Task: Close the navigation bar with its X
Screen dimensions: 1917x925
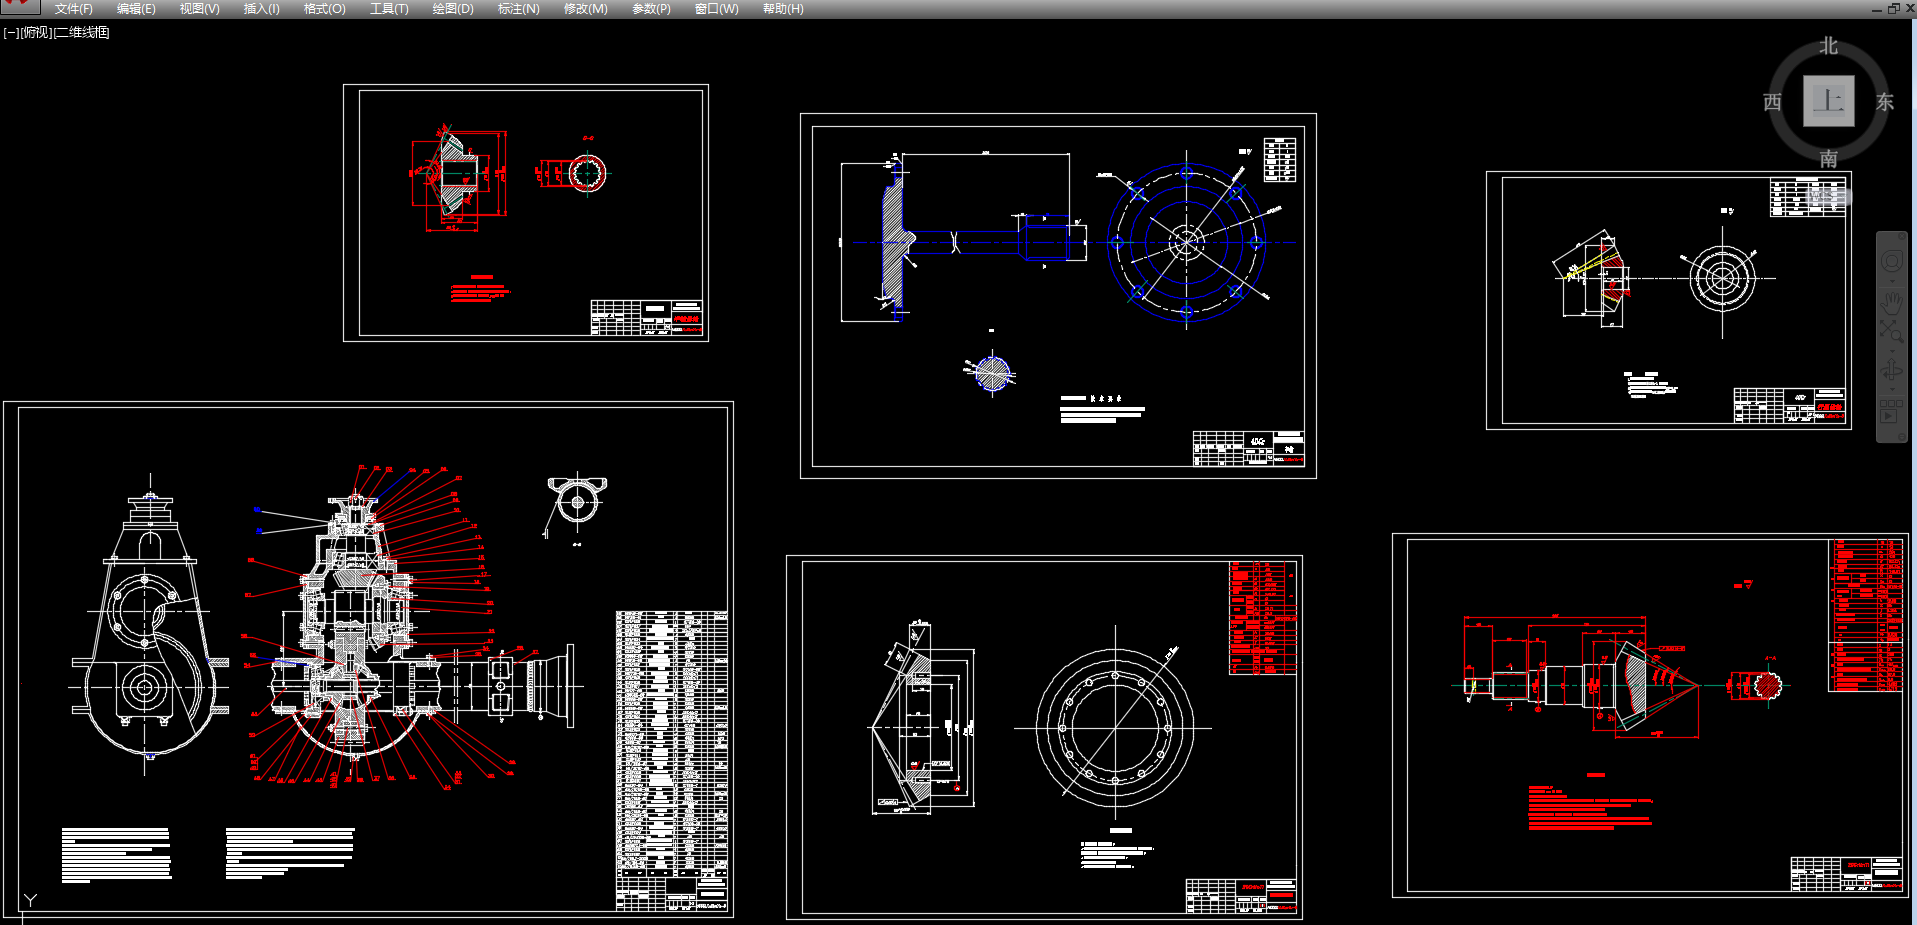Action: (x=1901, y=236)
